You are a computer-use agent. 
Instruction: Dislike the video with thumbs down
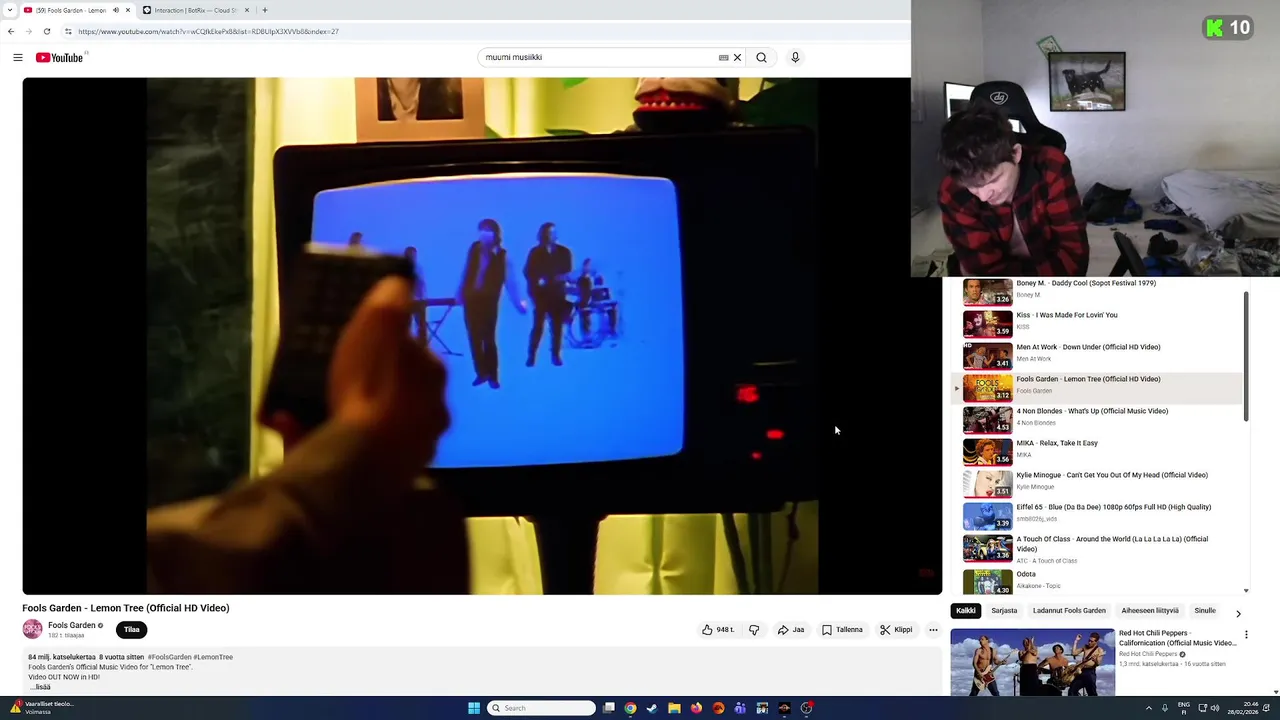[754, 629]
